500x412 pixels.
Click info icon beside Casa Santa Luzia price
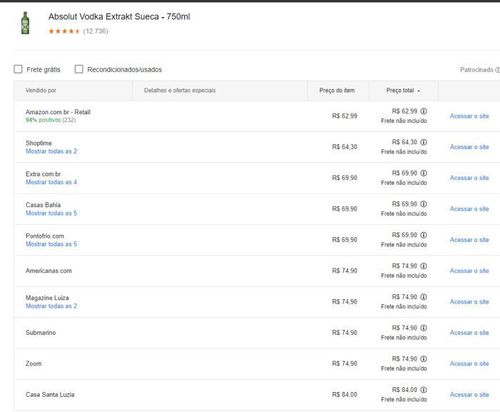point(423,390)
